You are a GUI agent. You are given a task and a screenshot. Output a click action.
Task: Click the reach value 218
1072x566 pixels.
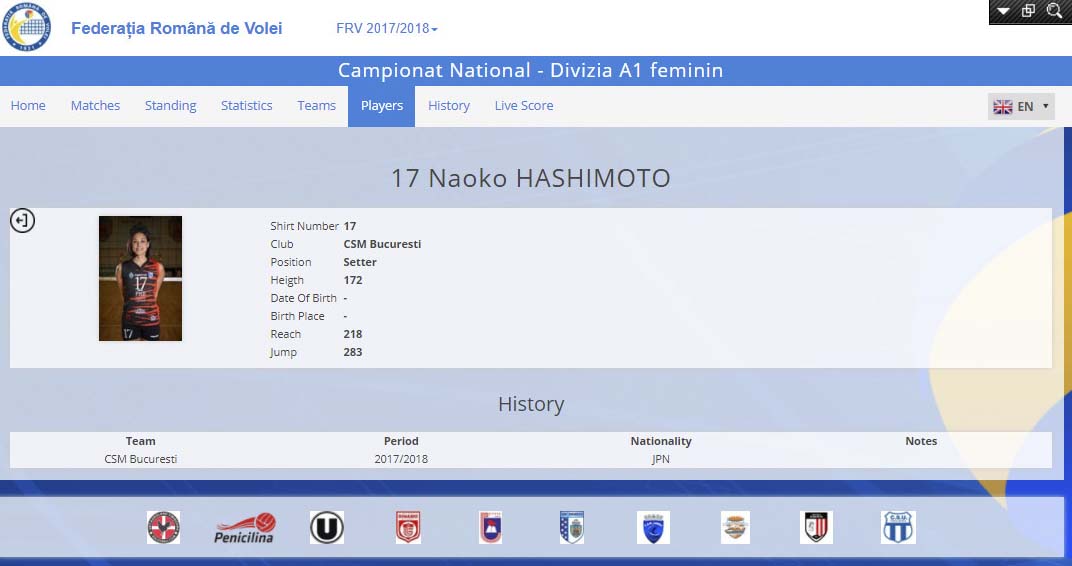(353, 334)
